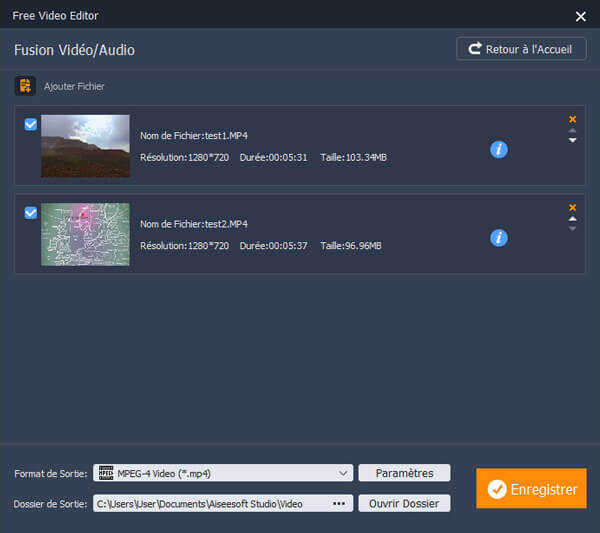
Task: Select the test1.MP4 landscape thumbnail
Action: coord(85,146)
